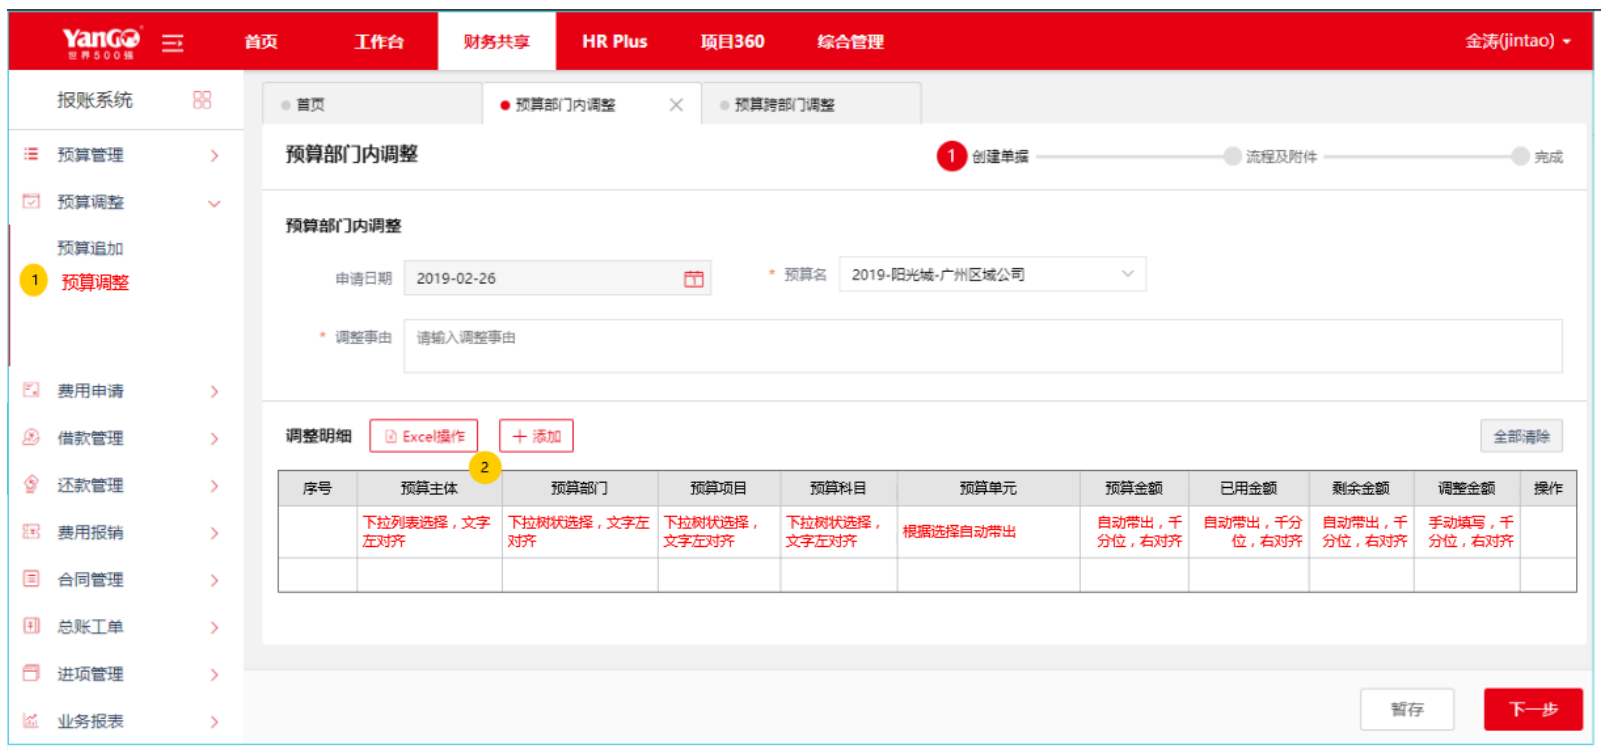Switch to the 首页 page tab
The image size is (1601, 753).
point(372,104)
